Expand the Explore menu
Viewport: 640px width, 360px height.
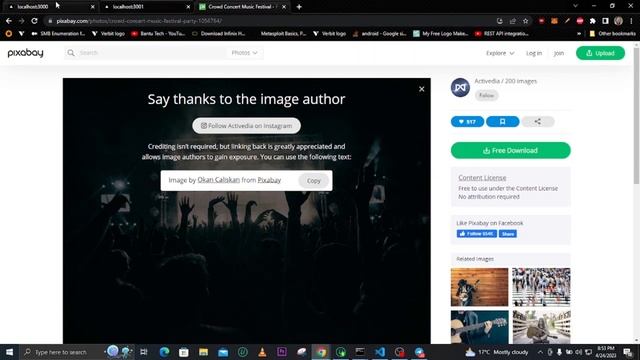pos(500,53)
